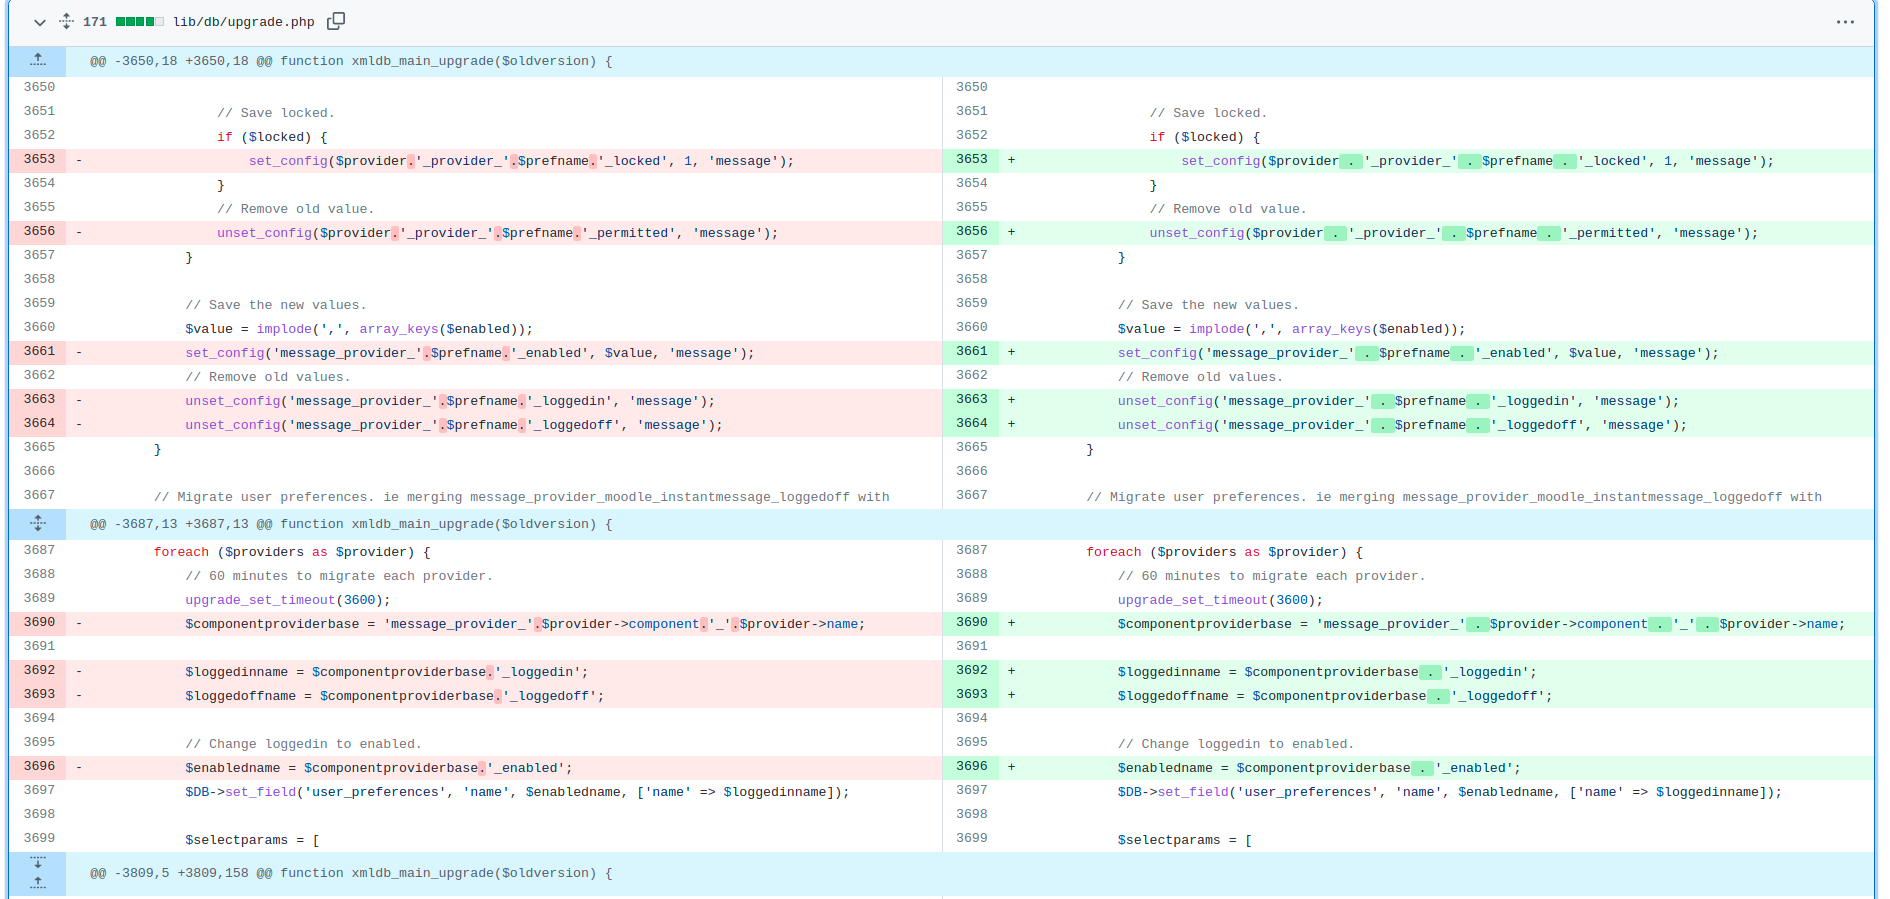1890x899 pixels.
Task: Click added line number 3693
Action: click(x=971, y=695)
